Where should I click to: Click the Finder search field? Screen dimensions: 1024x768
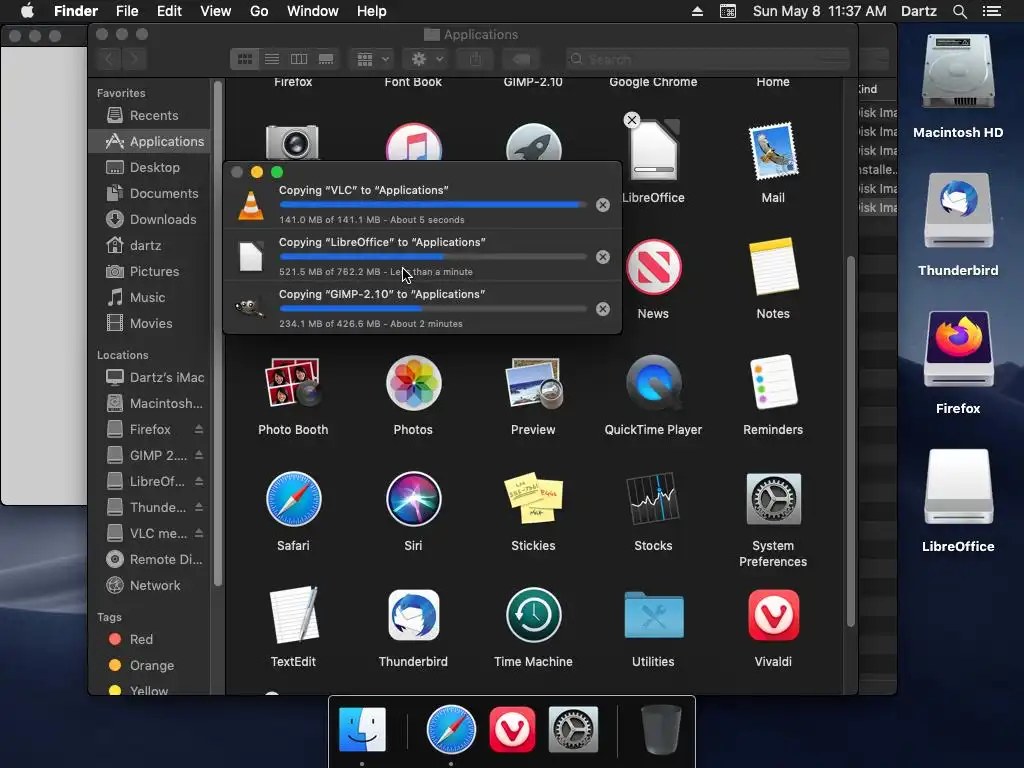pos(708,59)
